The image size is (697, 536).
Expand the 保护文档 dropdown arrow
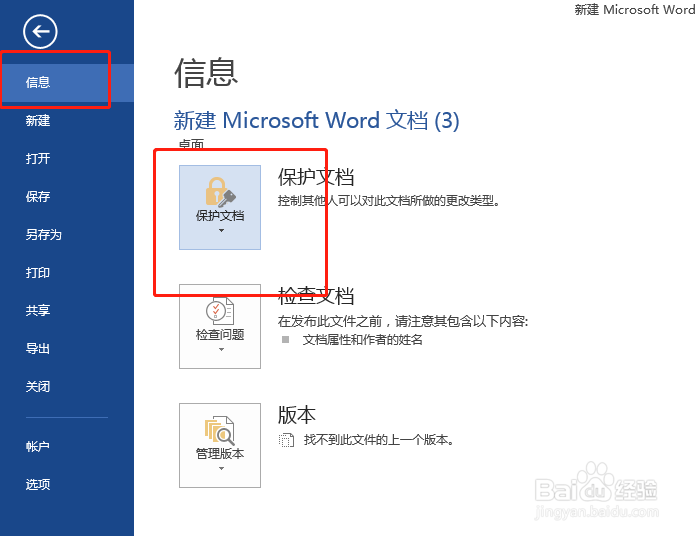[221, 231]
